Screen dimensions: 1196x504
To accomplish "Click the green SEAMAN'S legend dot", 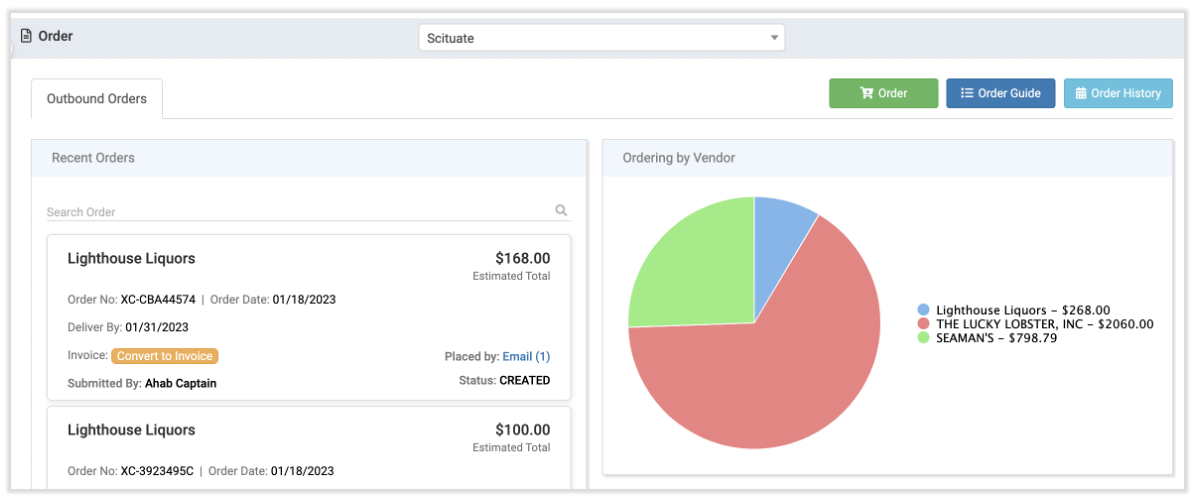I will click(923, 338).
